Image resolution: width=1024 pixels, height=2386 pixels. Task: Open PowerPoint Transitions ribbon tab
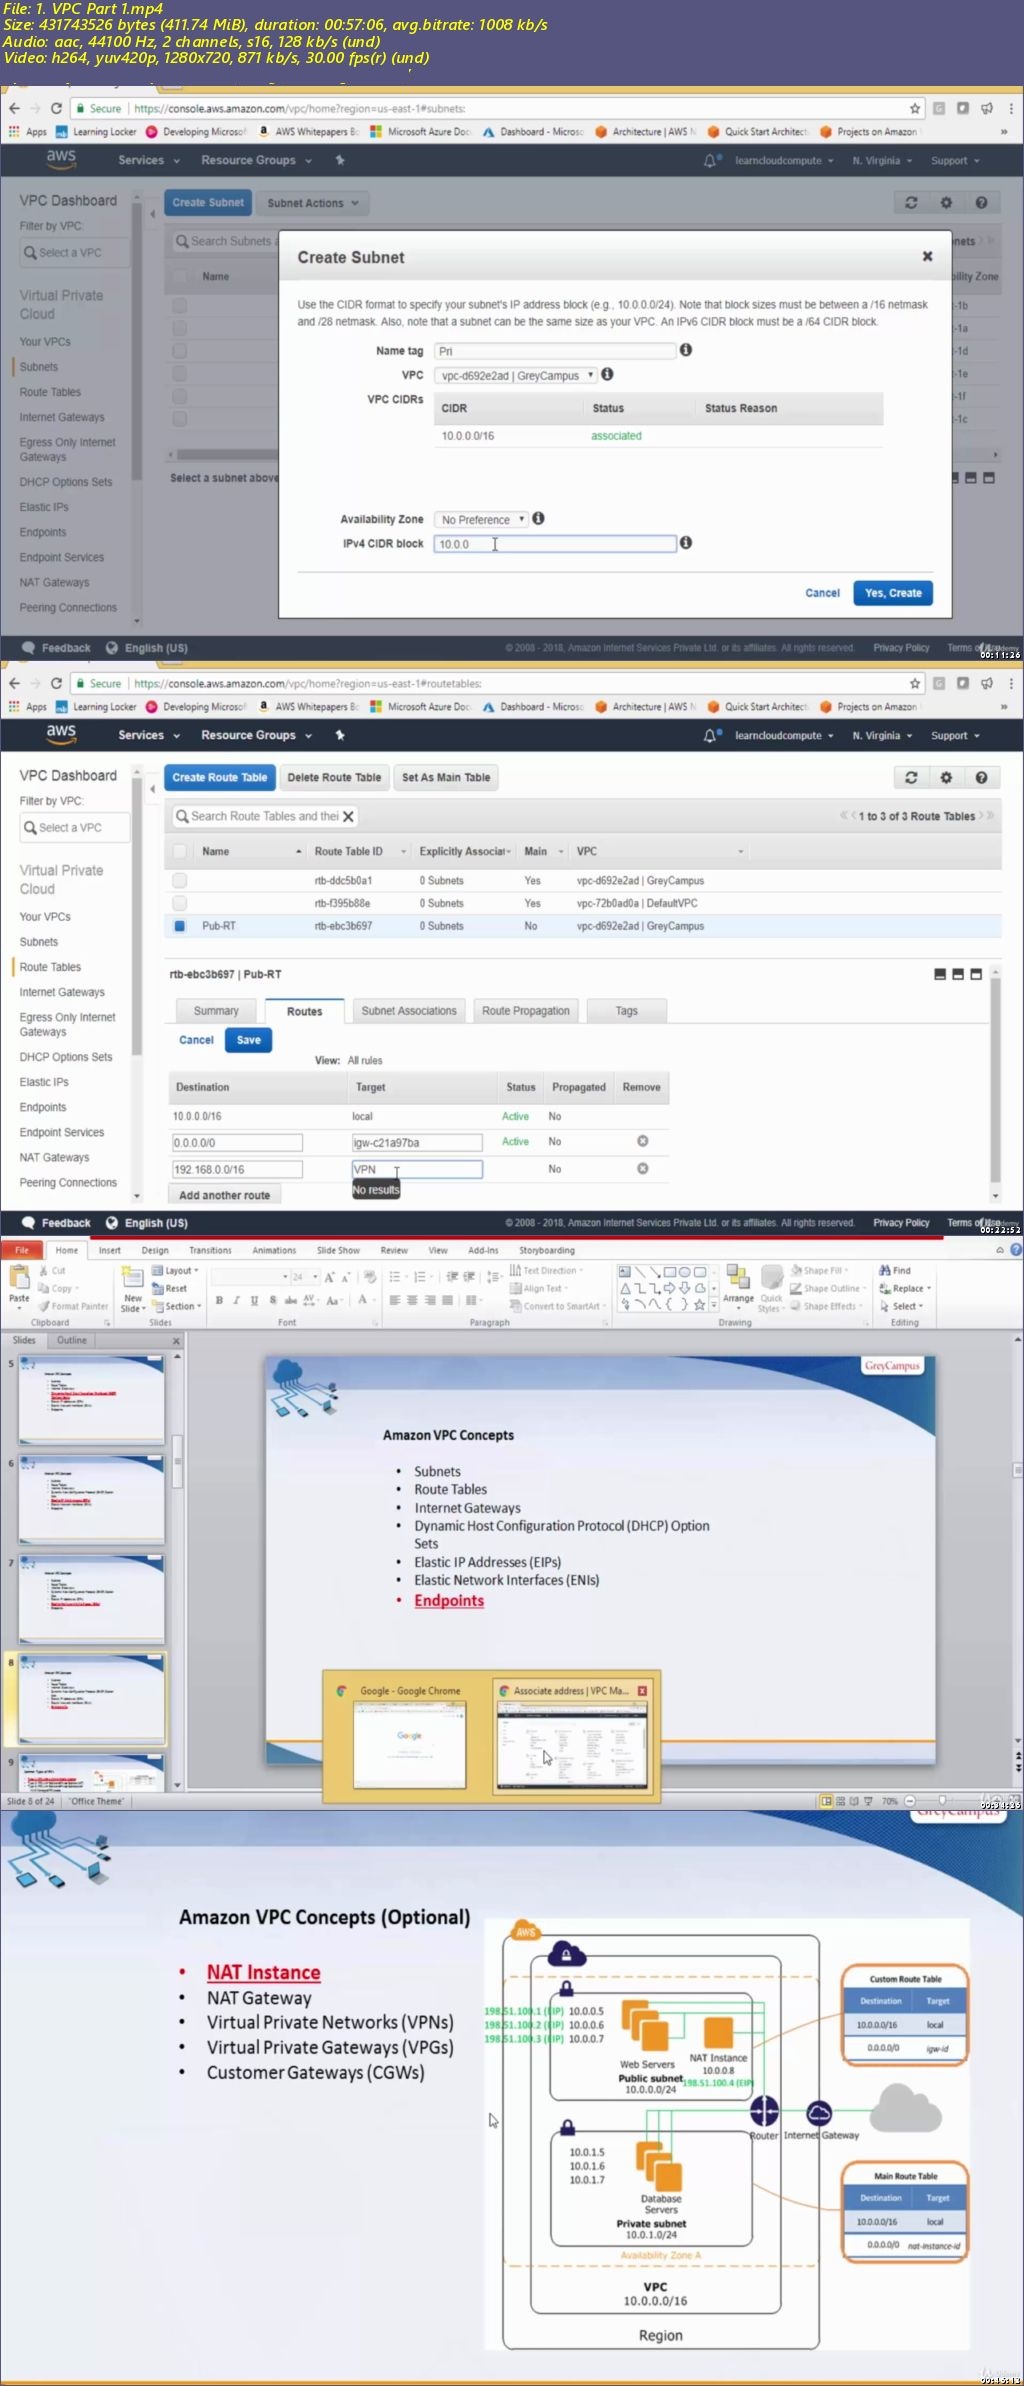(210, 1250)
